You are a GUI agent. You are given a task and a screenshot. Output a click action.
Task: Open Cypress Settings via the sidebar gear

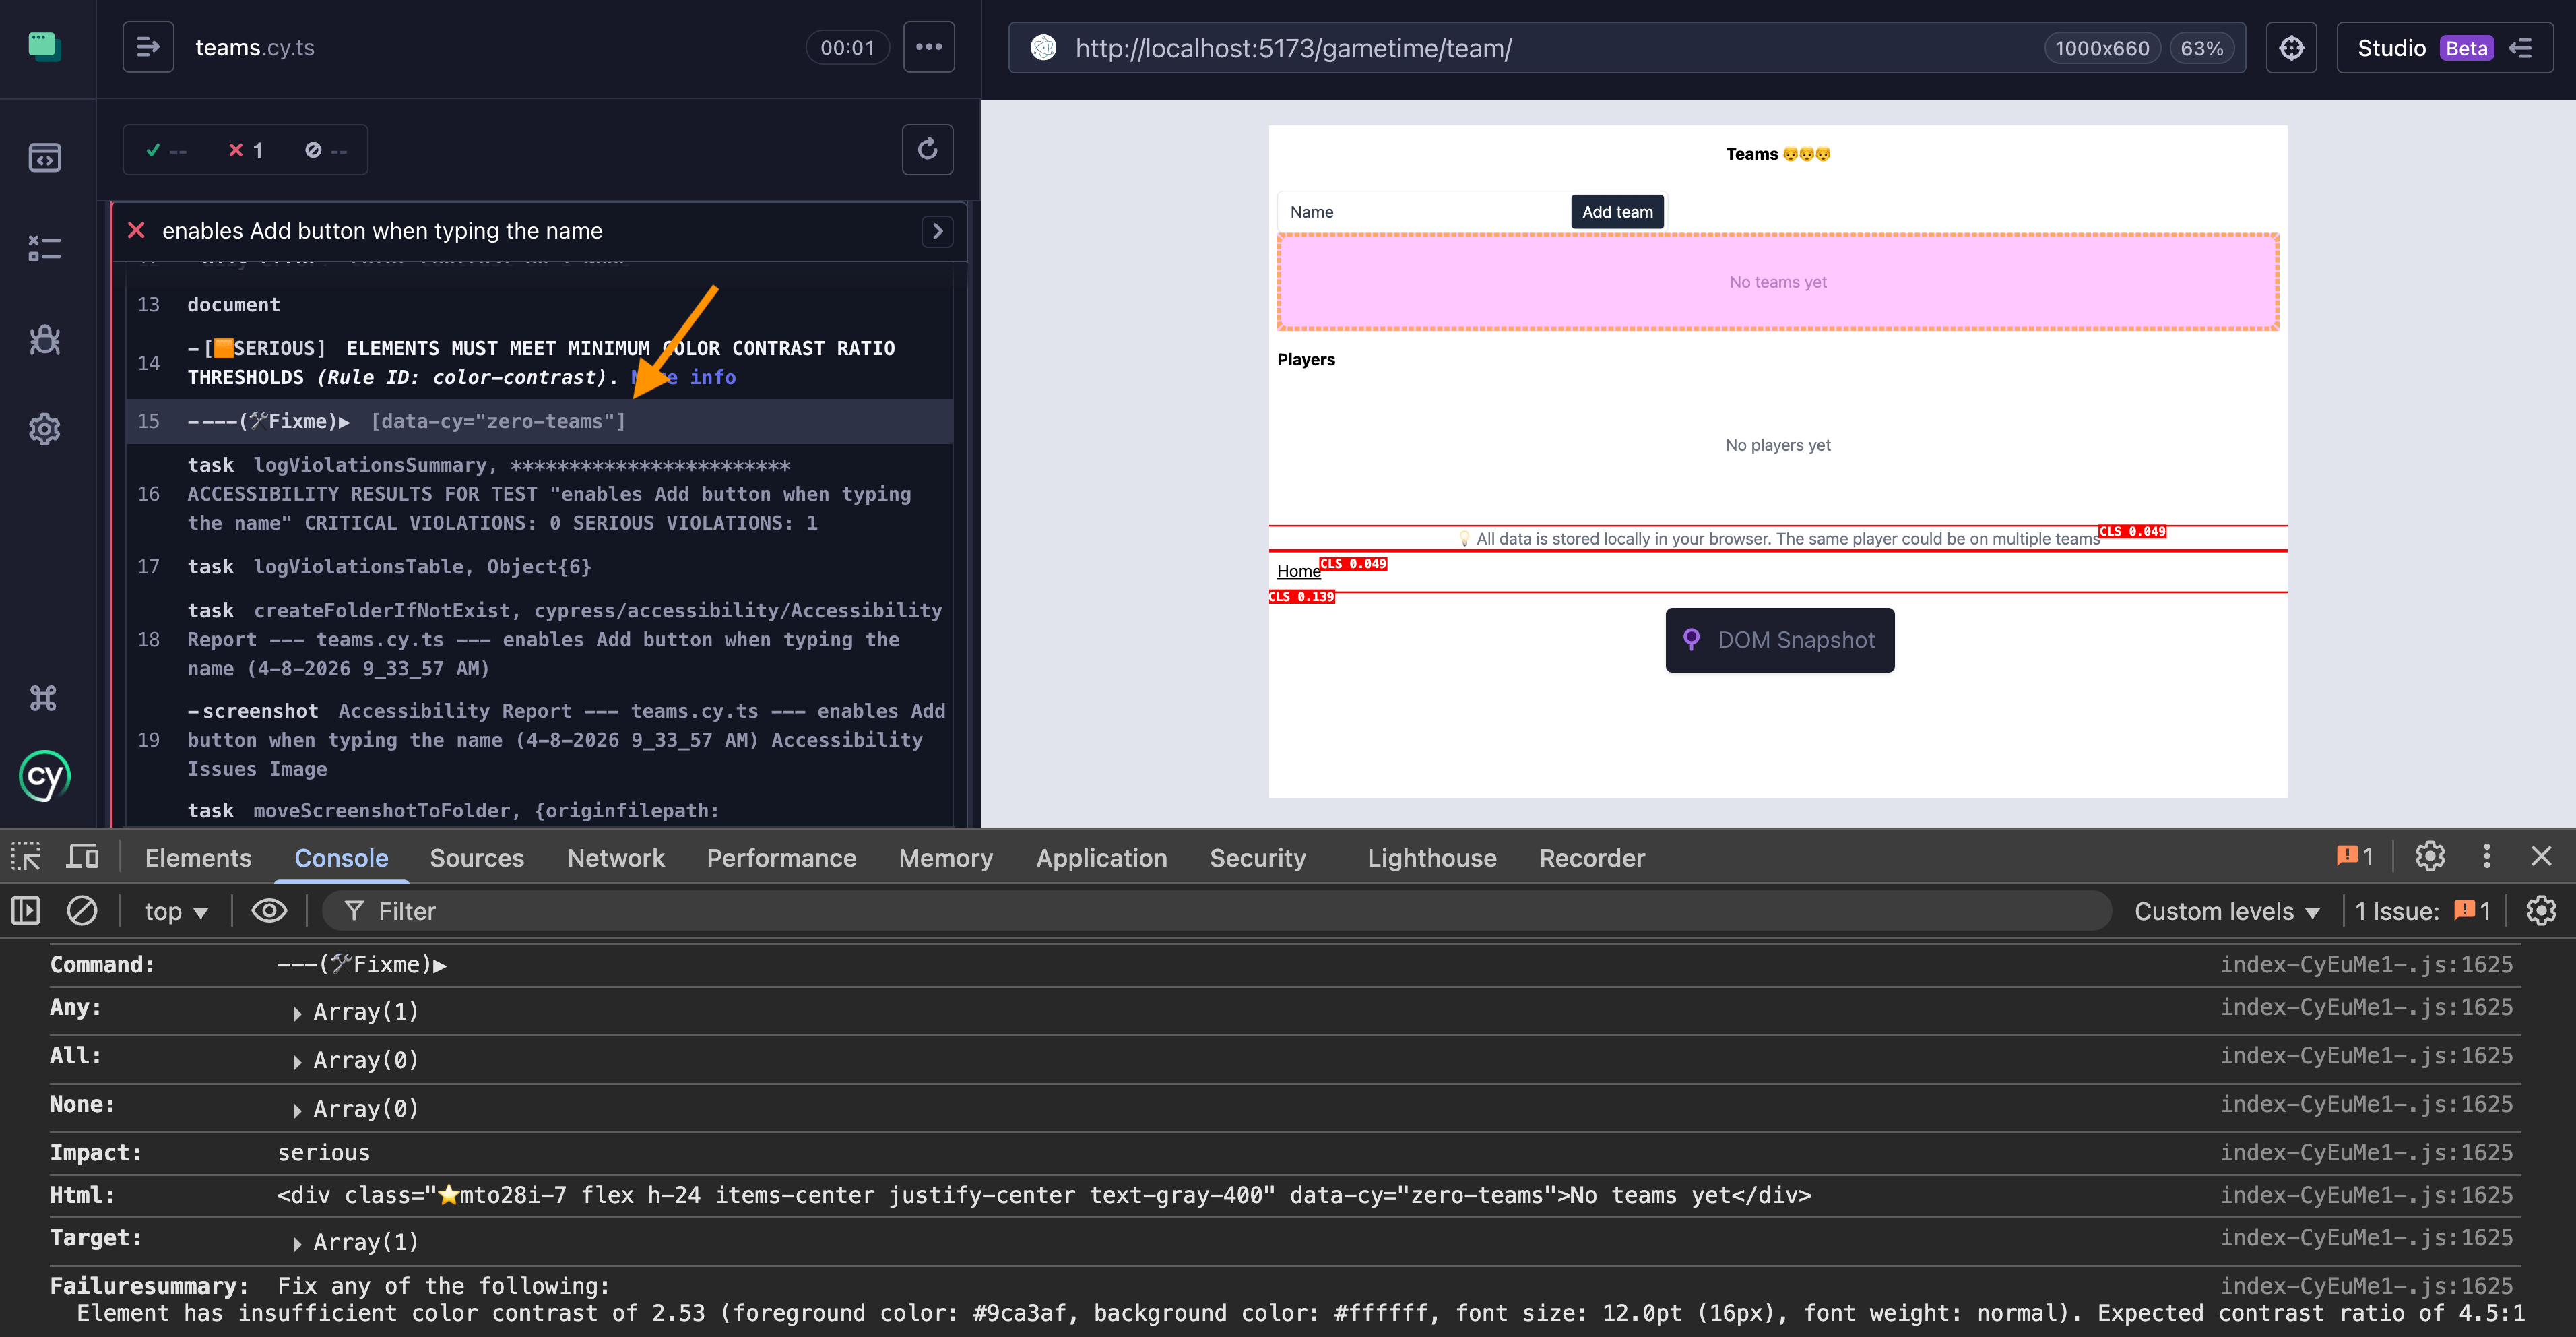coord(45,429)
